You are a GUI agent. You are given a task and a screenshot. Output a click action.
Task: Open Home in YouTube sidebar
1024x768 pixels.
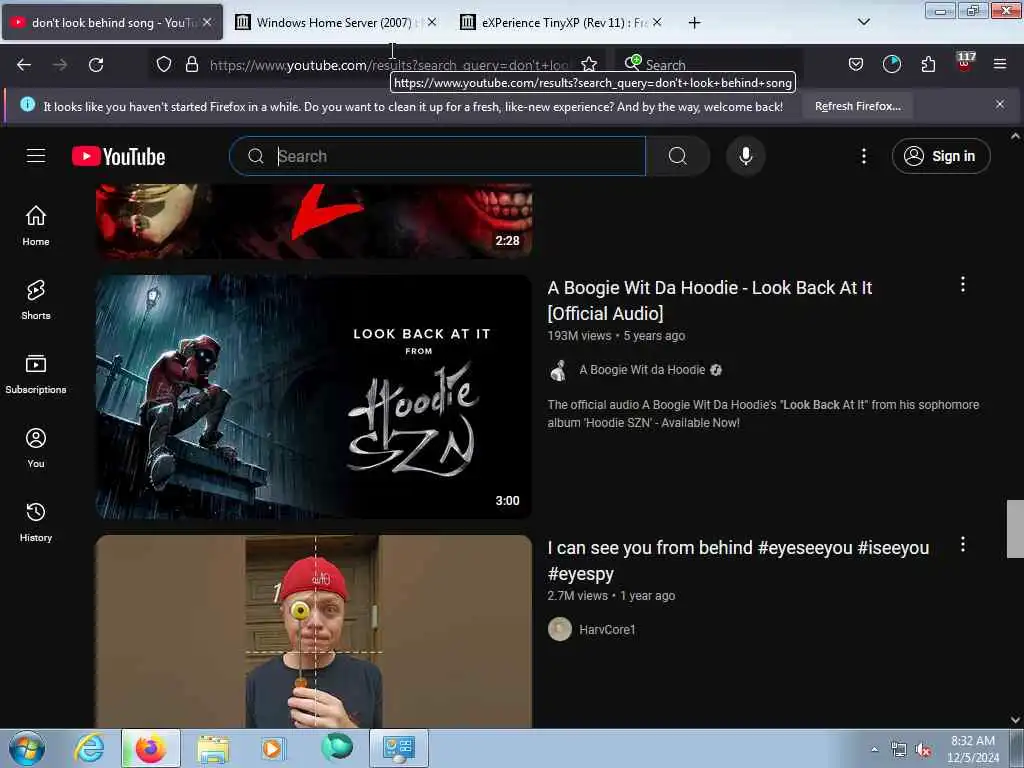point(36,226)
